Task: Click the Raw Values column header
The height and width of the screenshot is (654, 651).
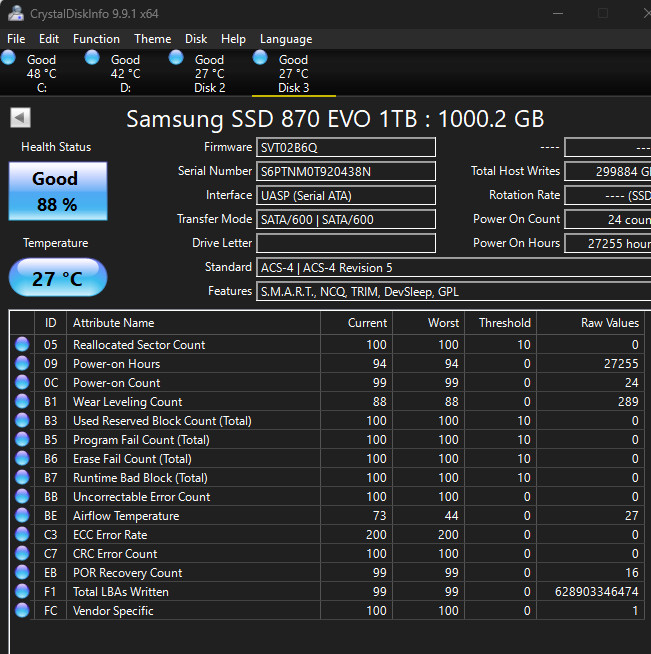Action: pos(591,323)
